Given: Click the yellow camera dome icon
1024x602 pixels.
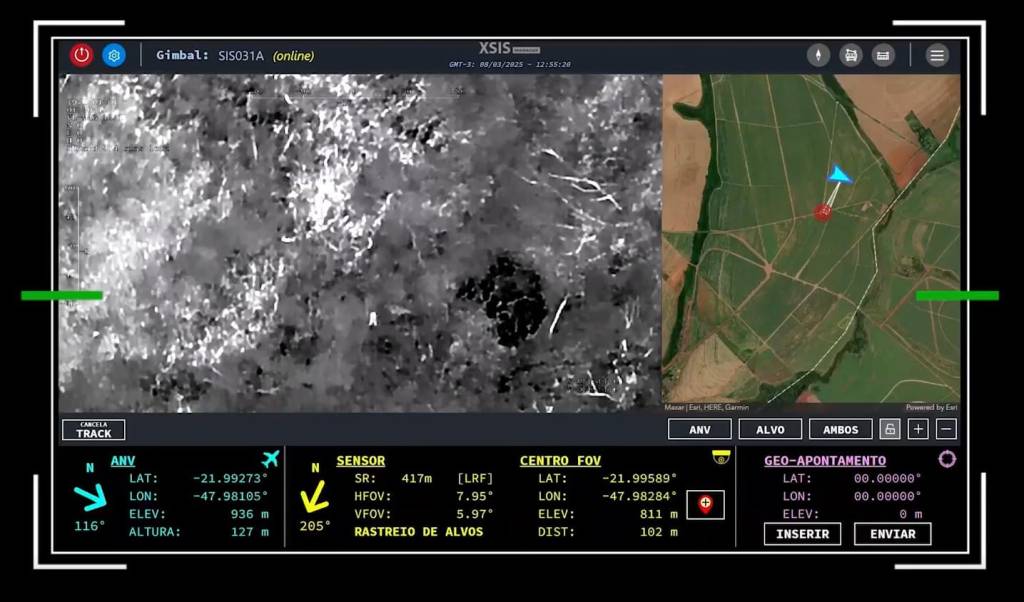Looking at the screenshot, I should [x=720, y=457].
